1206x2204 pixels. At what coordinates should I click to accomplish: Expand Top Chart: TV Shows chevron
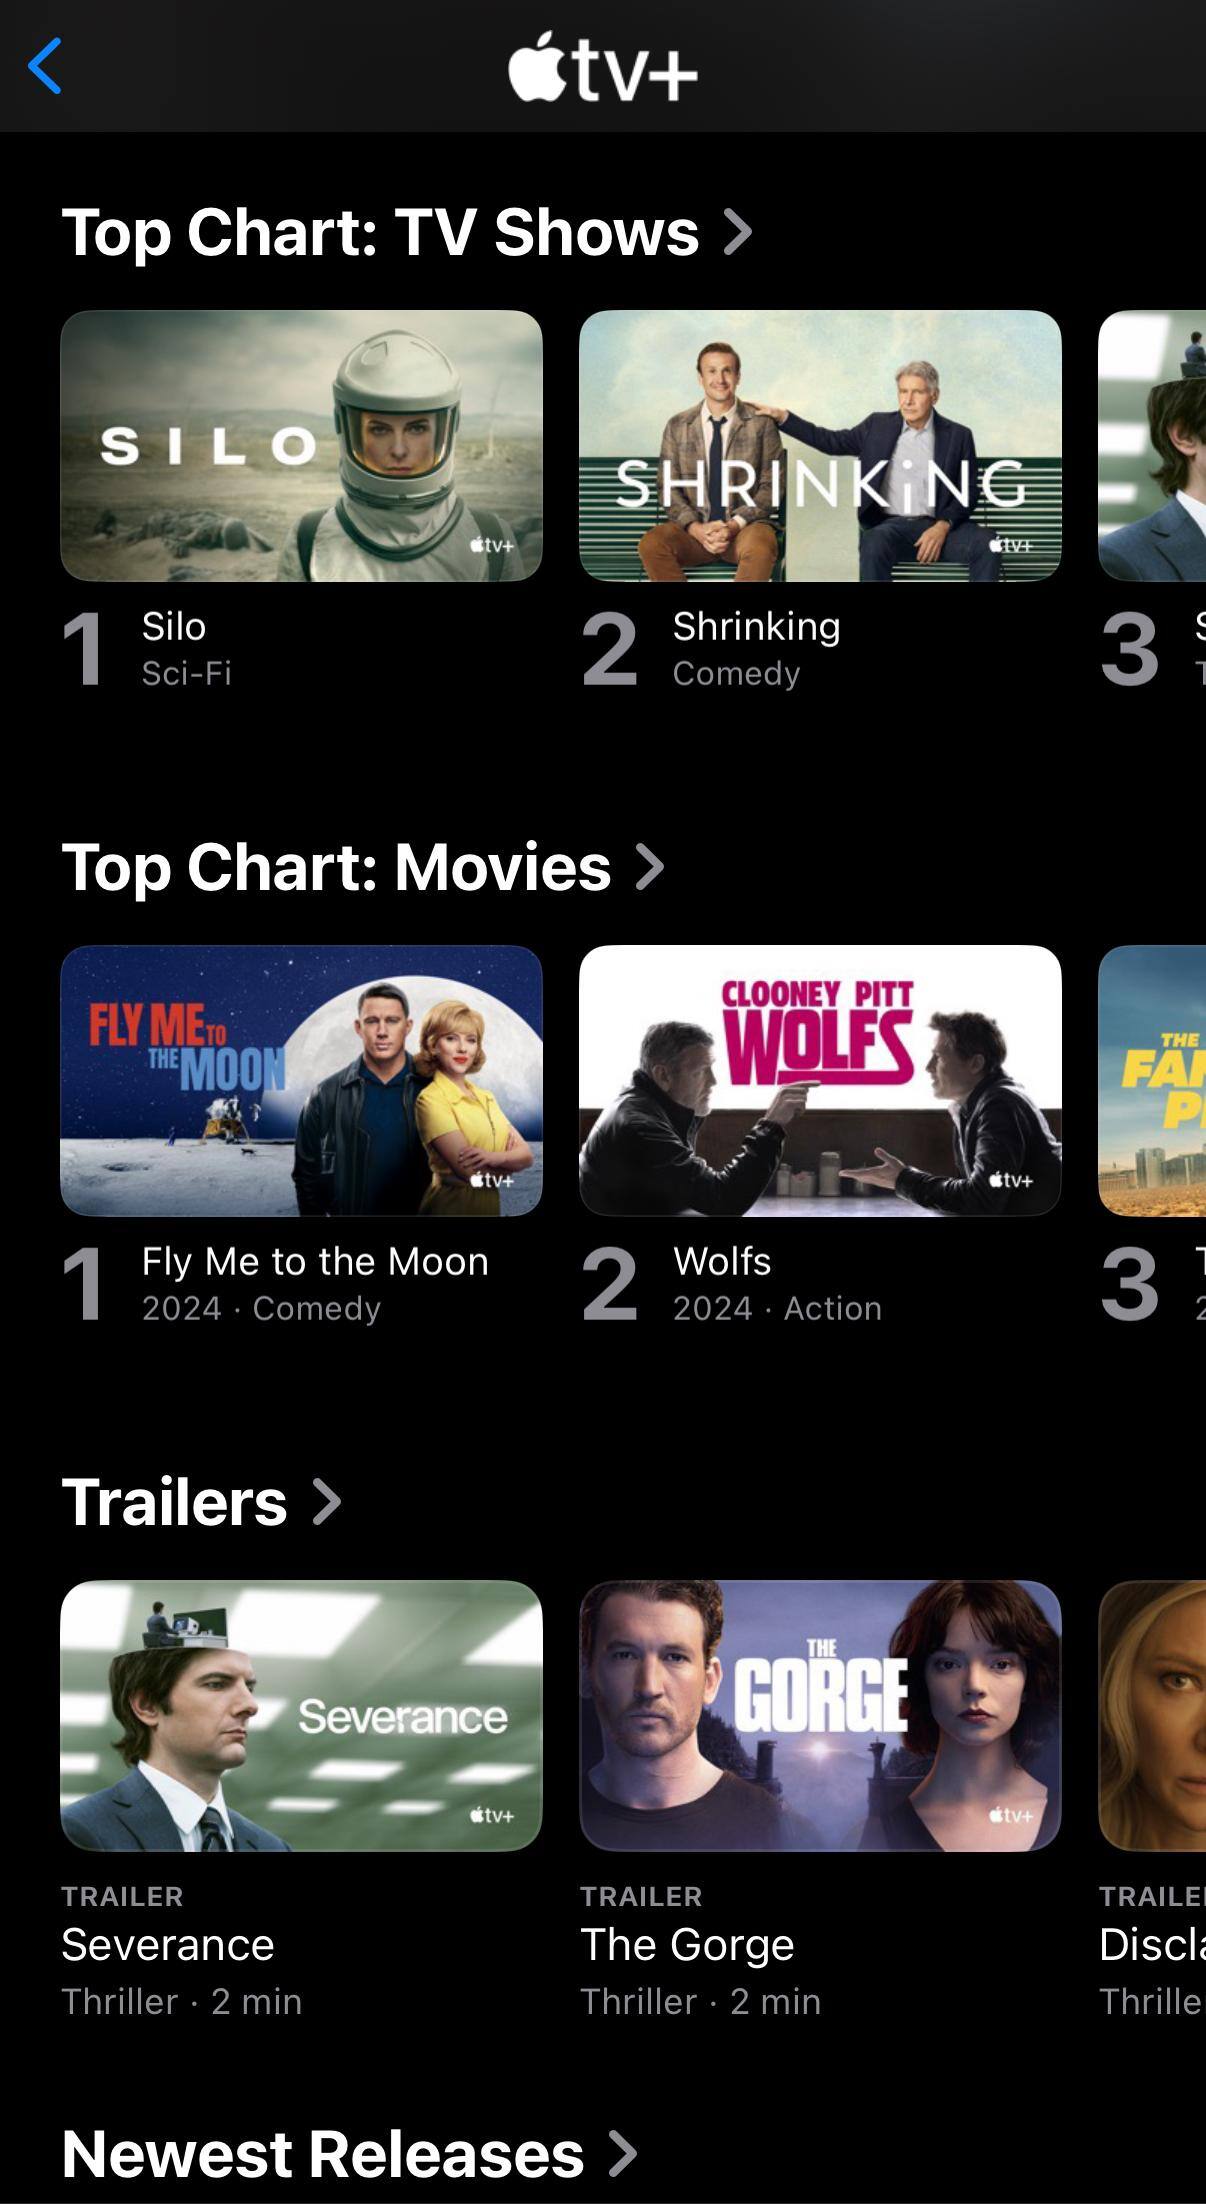coord(737,232)
